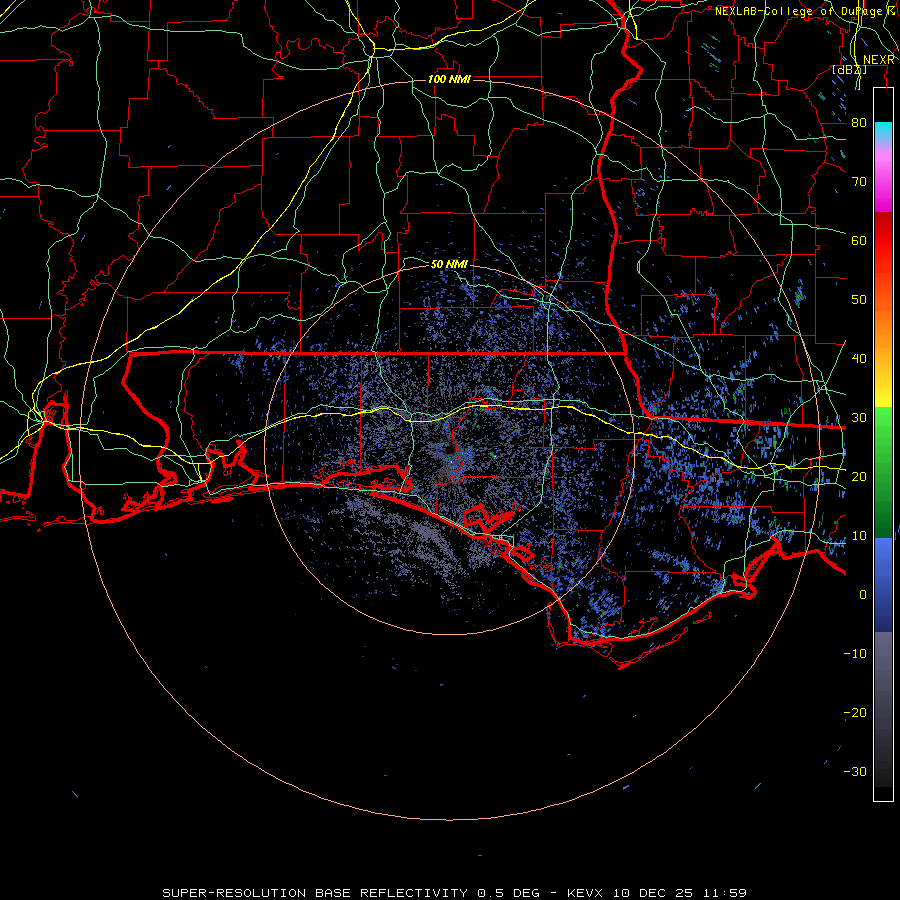Pick the bright green segment of the color bar

pyautogui.click(x=883, y=436)
